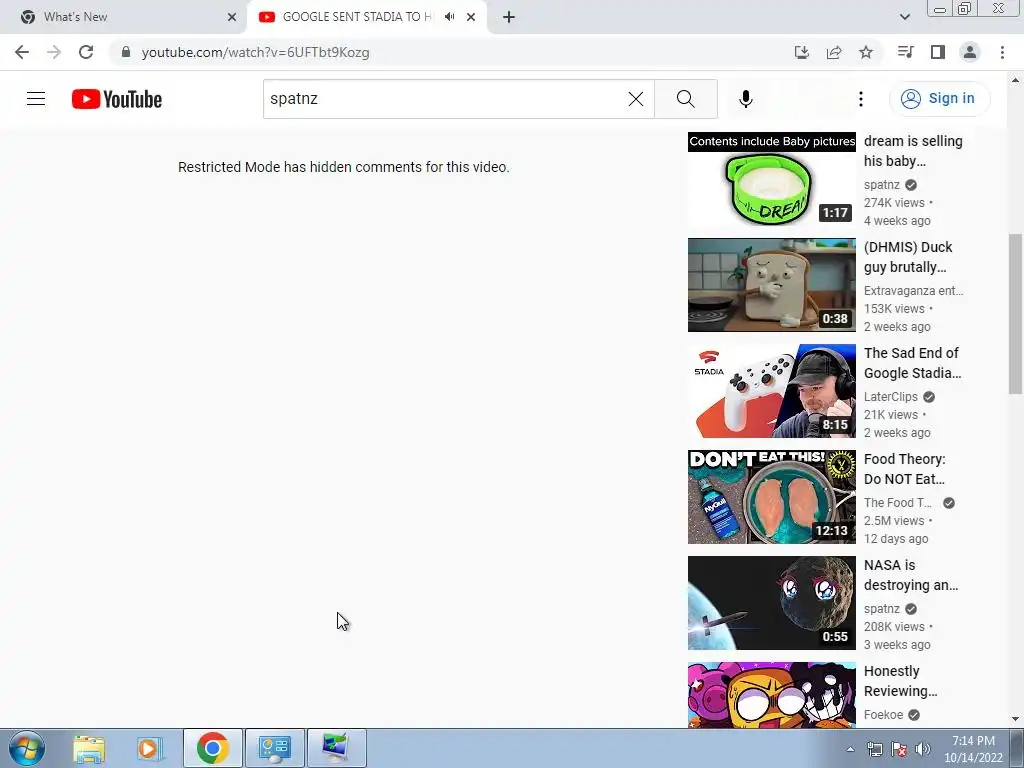This screenshot has width=1024, height=768.
Task: Click 'Food Theory: Do NOT Eat…' title
Action: pyautogui.click(x=904, y=469)
